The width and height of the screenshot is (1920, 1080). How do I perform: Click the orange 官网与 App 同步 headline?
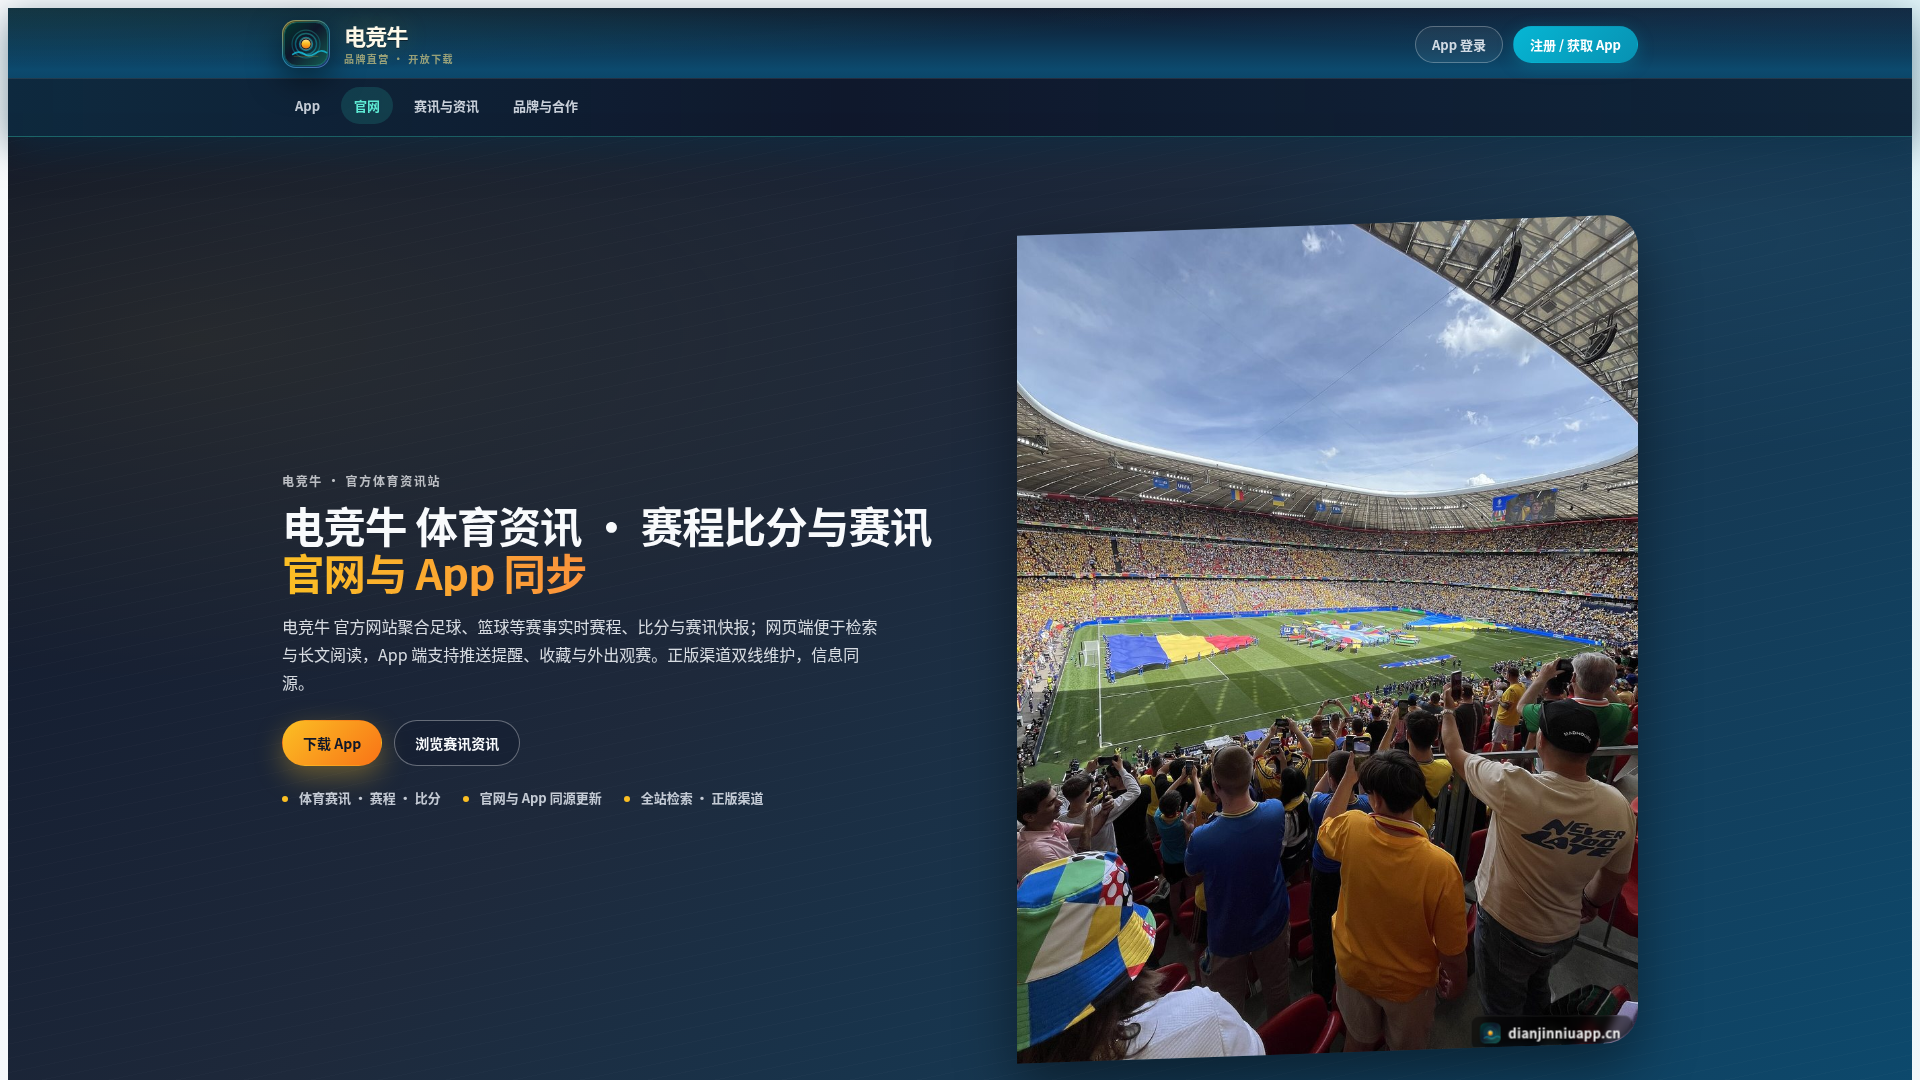(434, 575)
